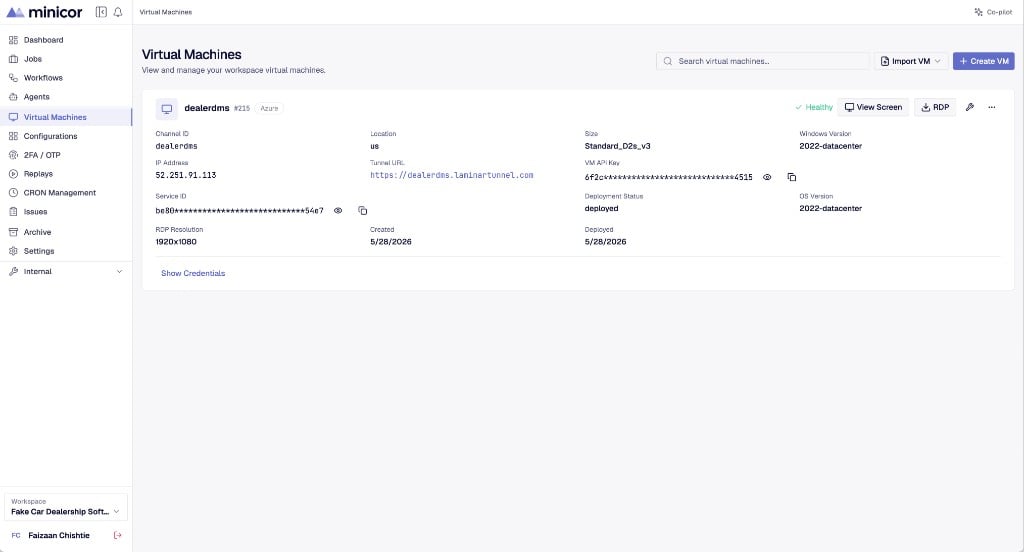The width and height of the screenshot is (1024, 552).
Task: Reveal the Service ID eye icon
Action: click(x=338, y=210)
